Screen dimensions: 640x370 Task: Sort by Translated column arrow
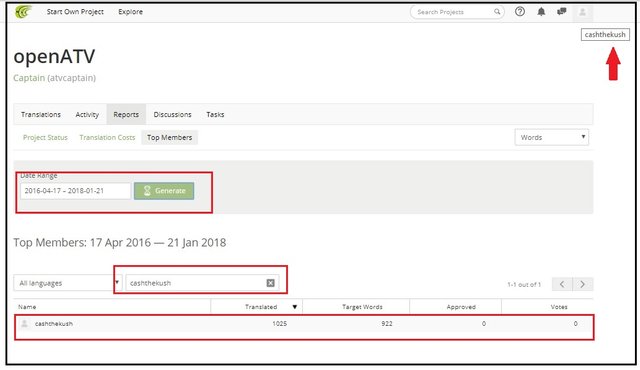click(x=295, y=307)
